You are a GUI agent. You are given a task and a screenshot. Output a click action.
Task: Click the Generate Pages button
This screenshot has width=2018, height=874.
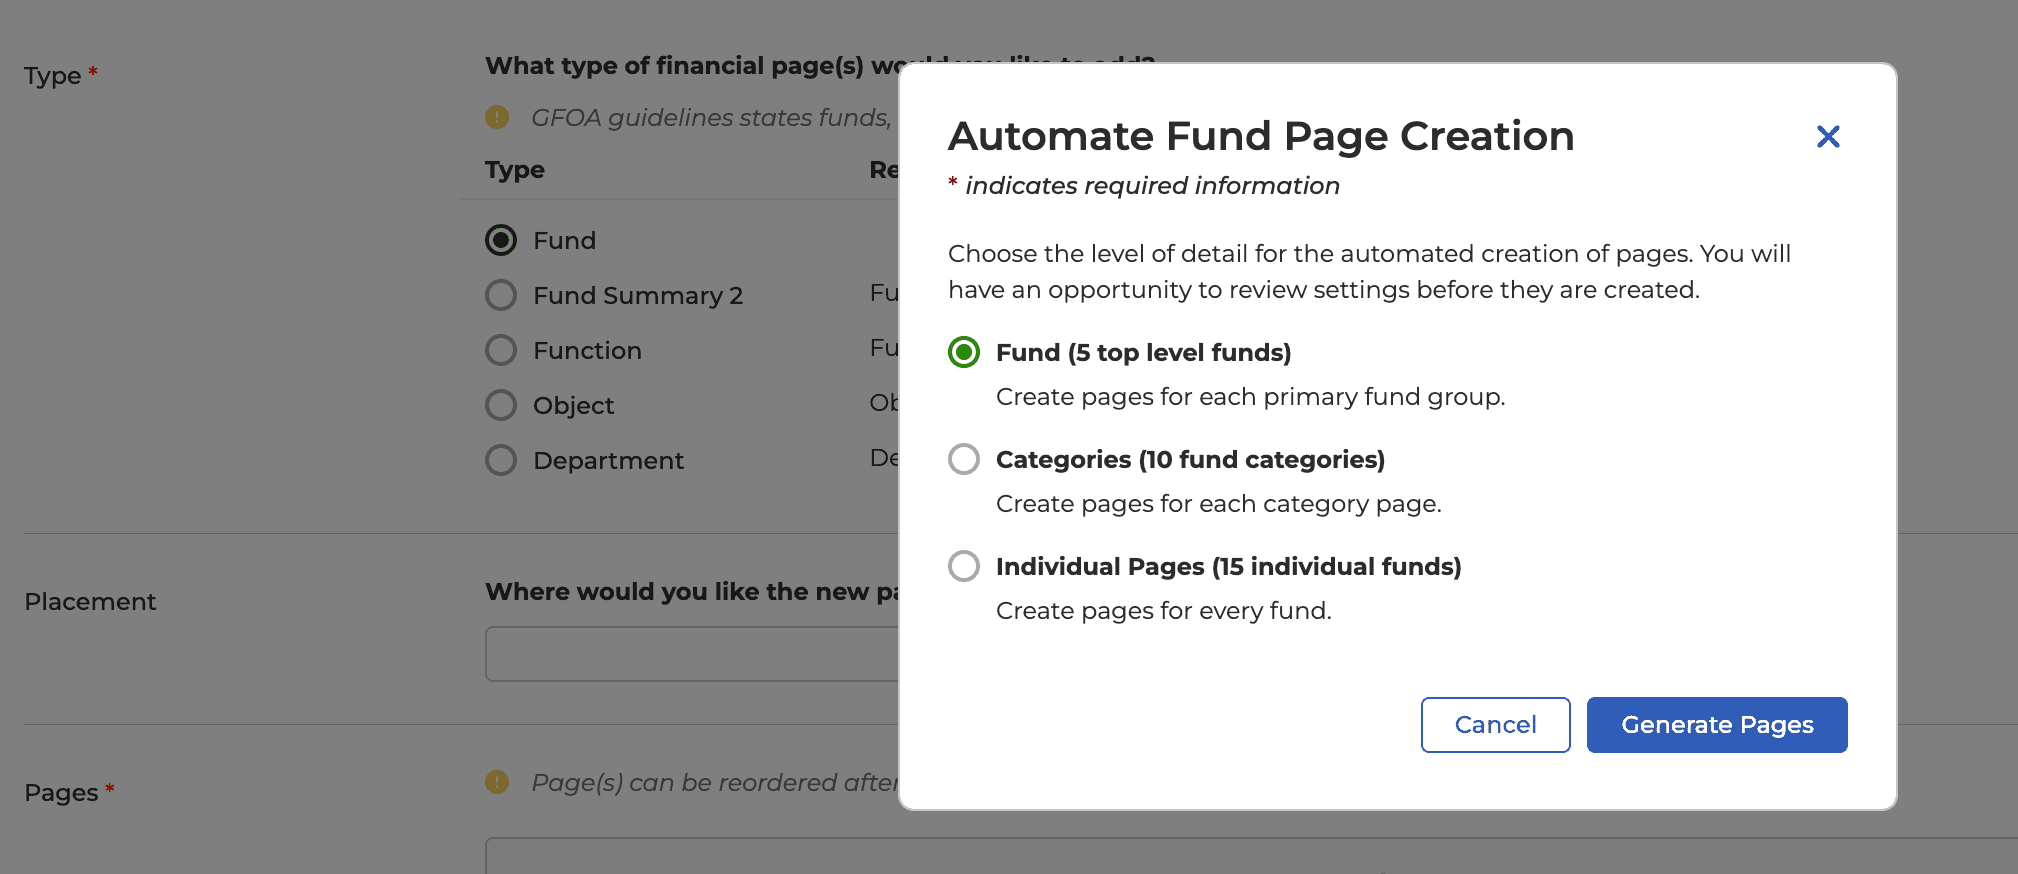1716,725
